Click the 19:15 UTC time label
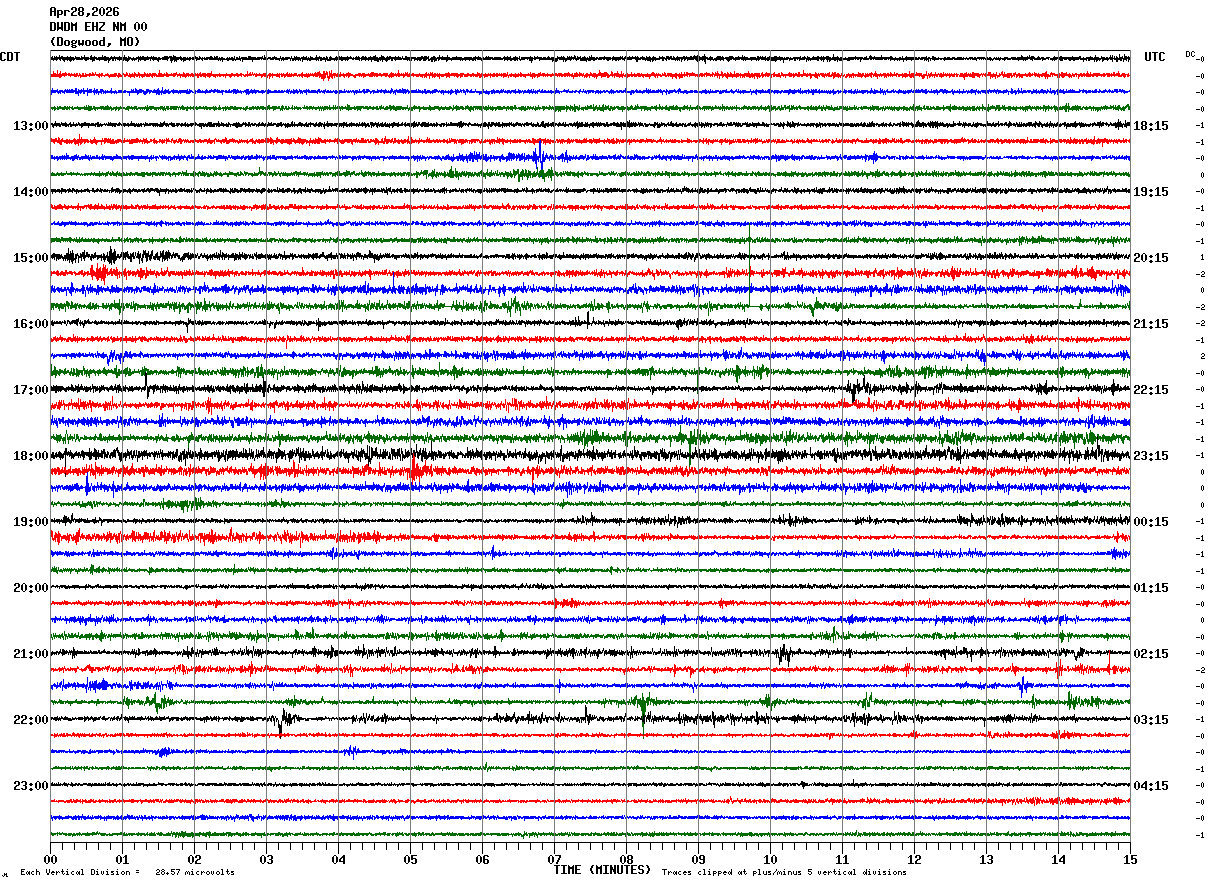The image size is (1210, 886). click(x=1150, y=192)
